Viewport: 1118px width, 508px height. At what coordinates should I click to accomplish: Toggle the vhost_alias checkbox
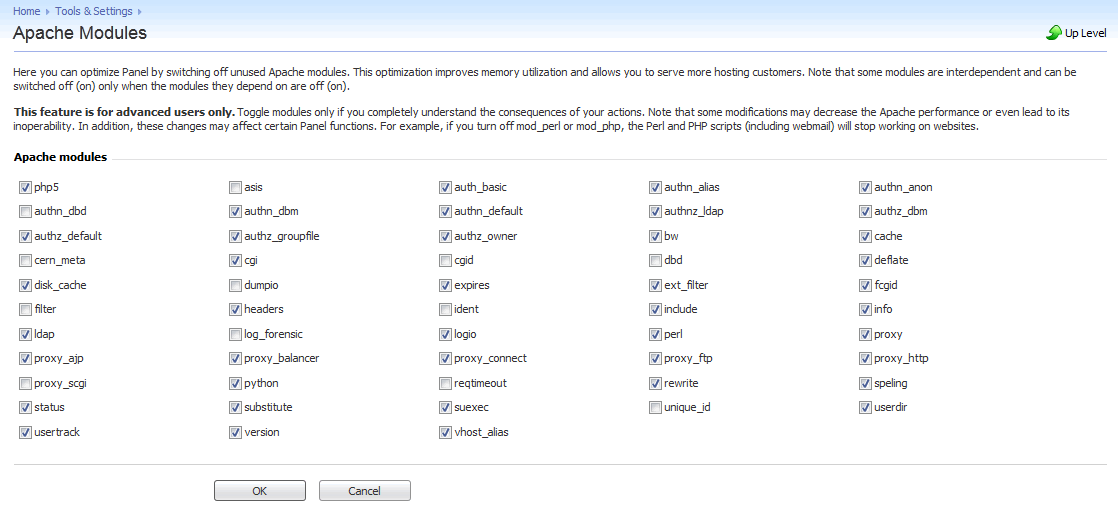pos(445,432)
